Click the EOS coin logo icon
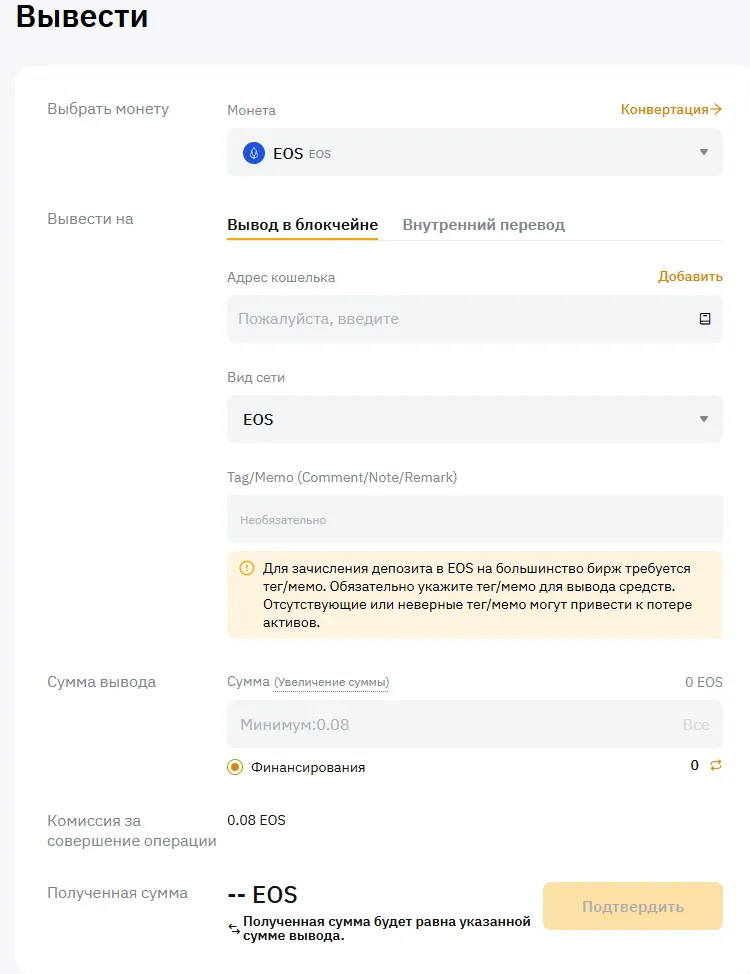The height and width of the screenshot is (974, 750). [x=254, y=153]
